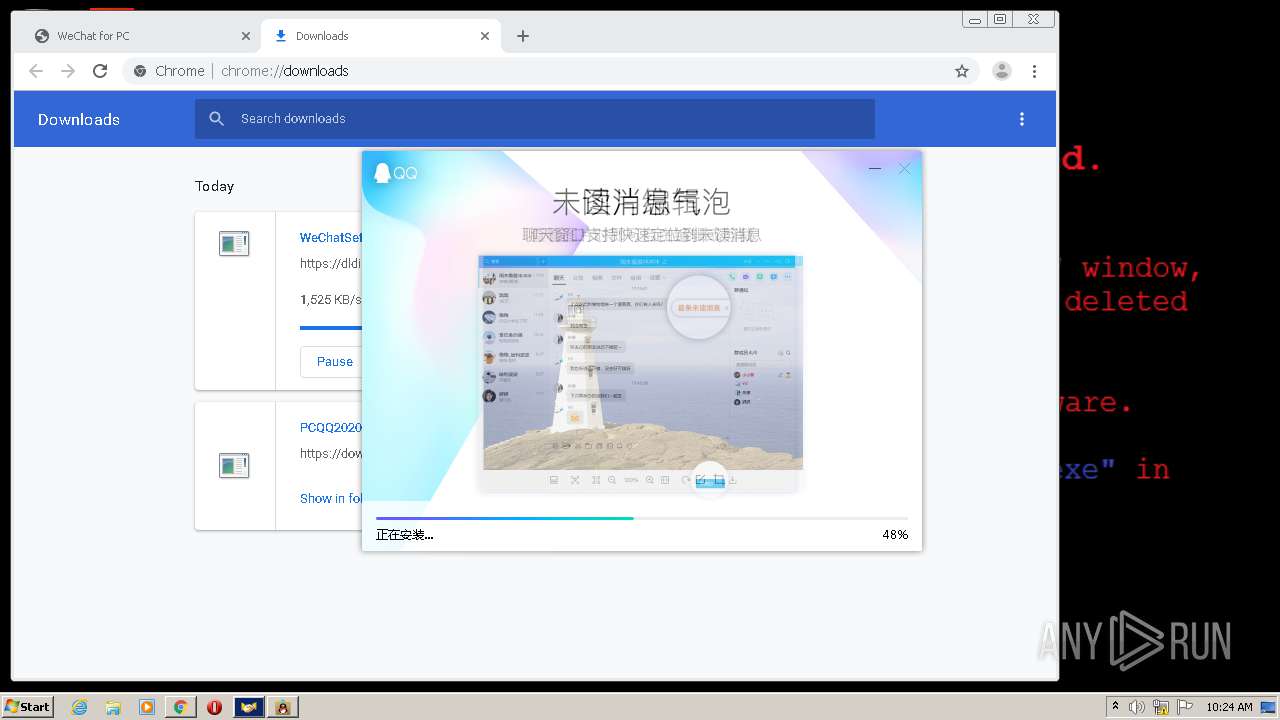Minimize the Chrome browser window

tap(975, 19)
